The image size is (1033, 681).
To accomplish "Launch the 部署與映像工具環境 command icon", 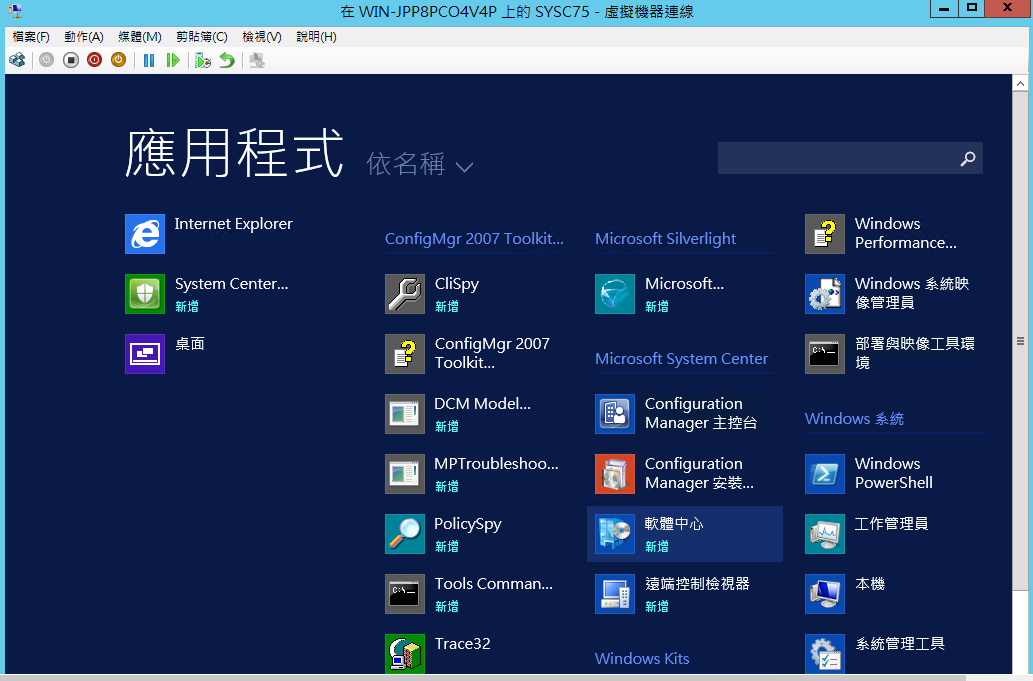I will (825, 354).
